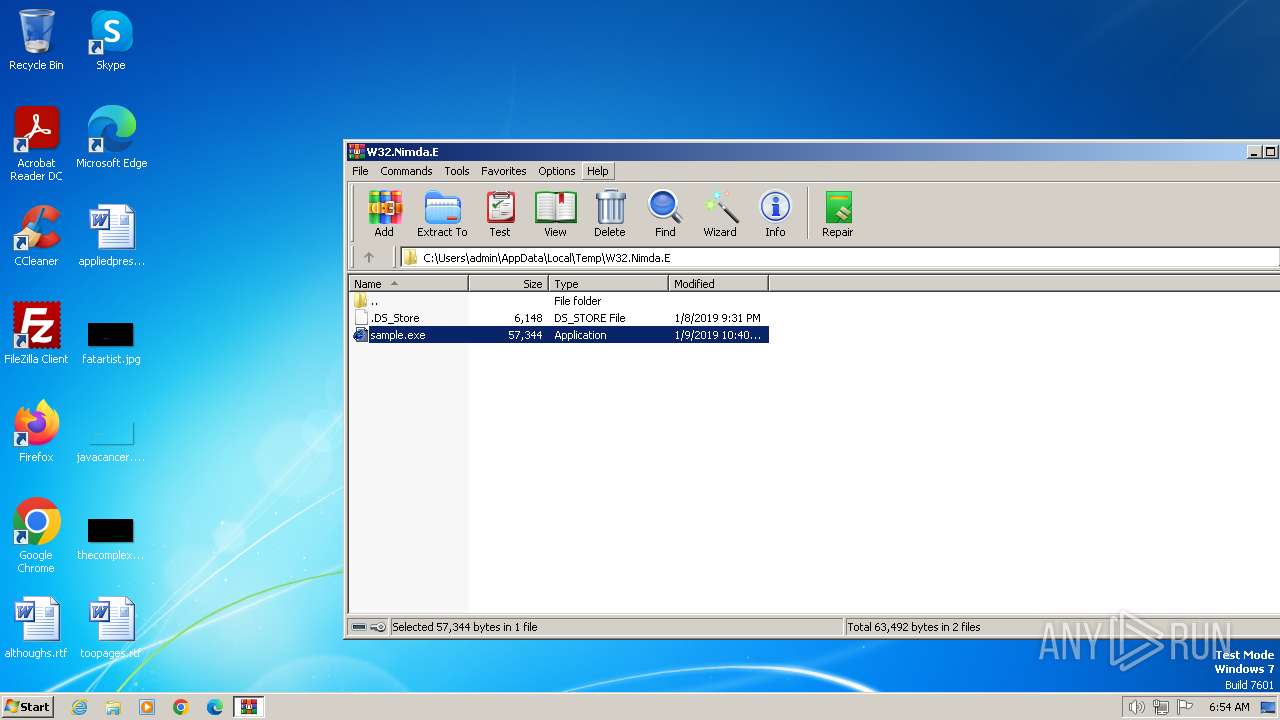Open the Help menu
The width and height of the screenshot is (1280, 720).
coord(598,171)
